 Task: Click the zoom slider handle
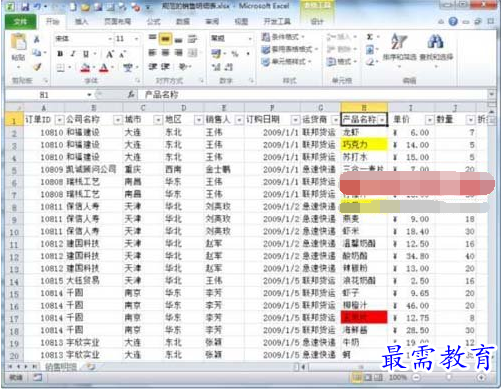coord(449,377)
